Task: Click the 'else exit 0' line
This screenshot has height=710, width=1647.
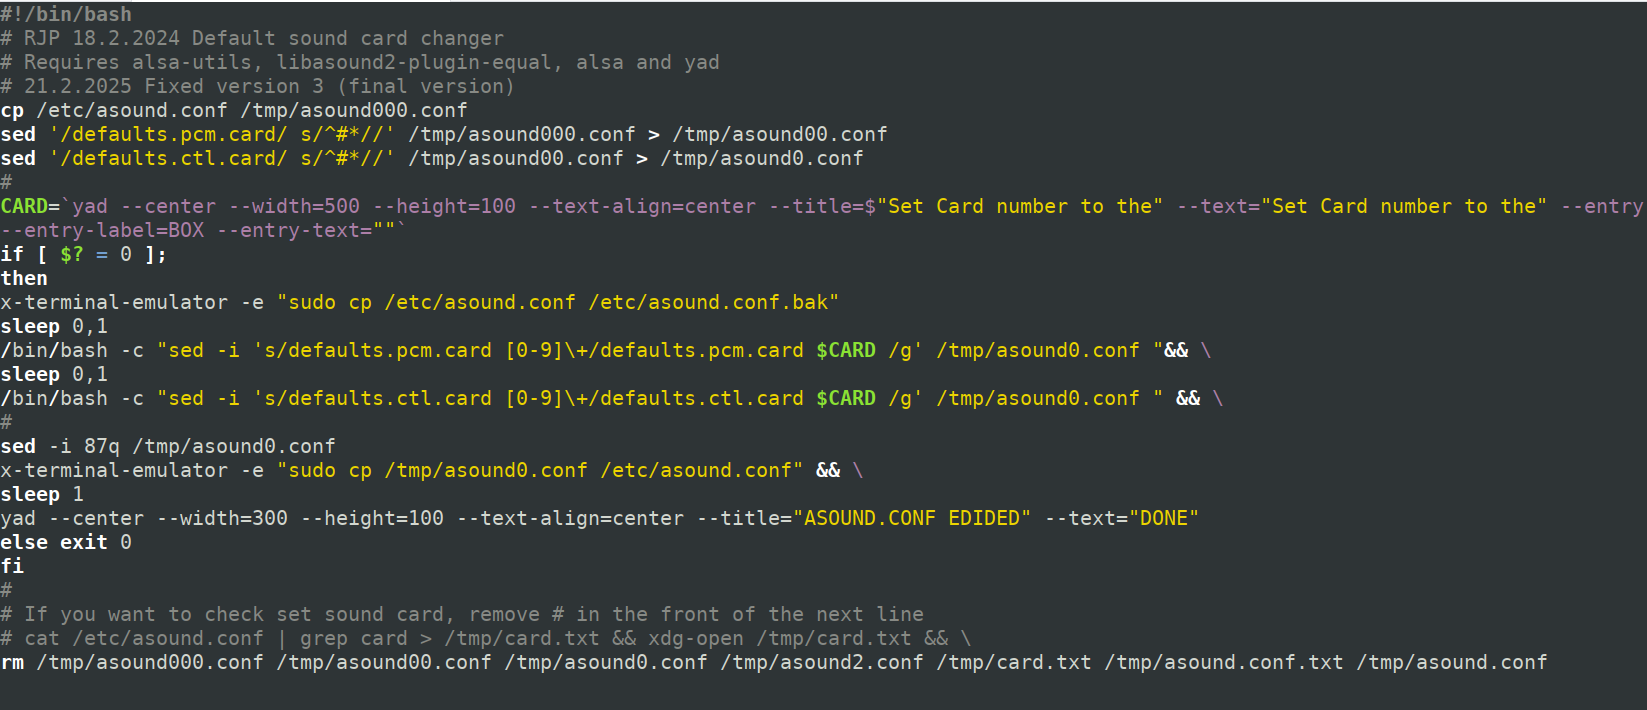Action: [x=66, y=542]
